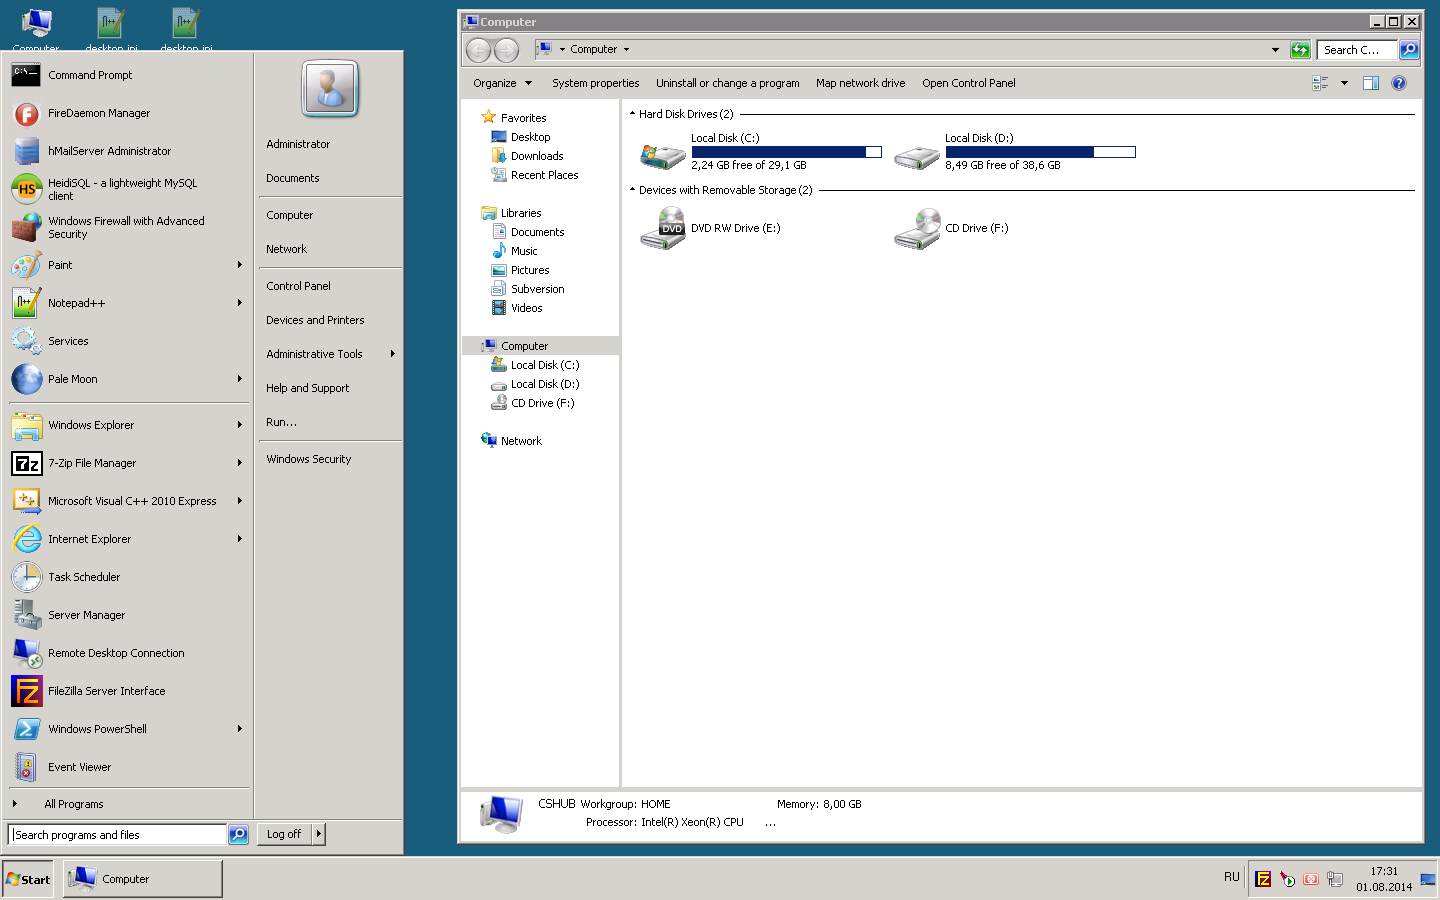Click FileZilla tray icon in taskbar
The width and height of the screenshot is (1440, 900).
tap(1263, 879)
